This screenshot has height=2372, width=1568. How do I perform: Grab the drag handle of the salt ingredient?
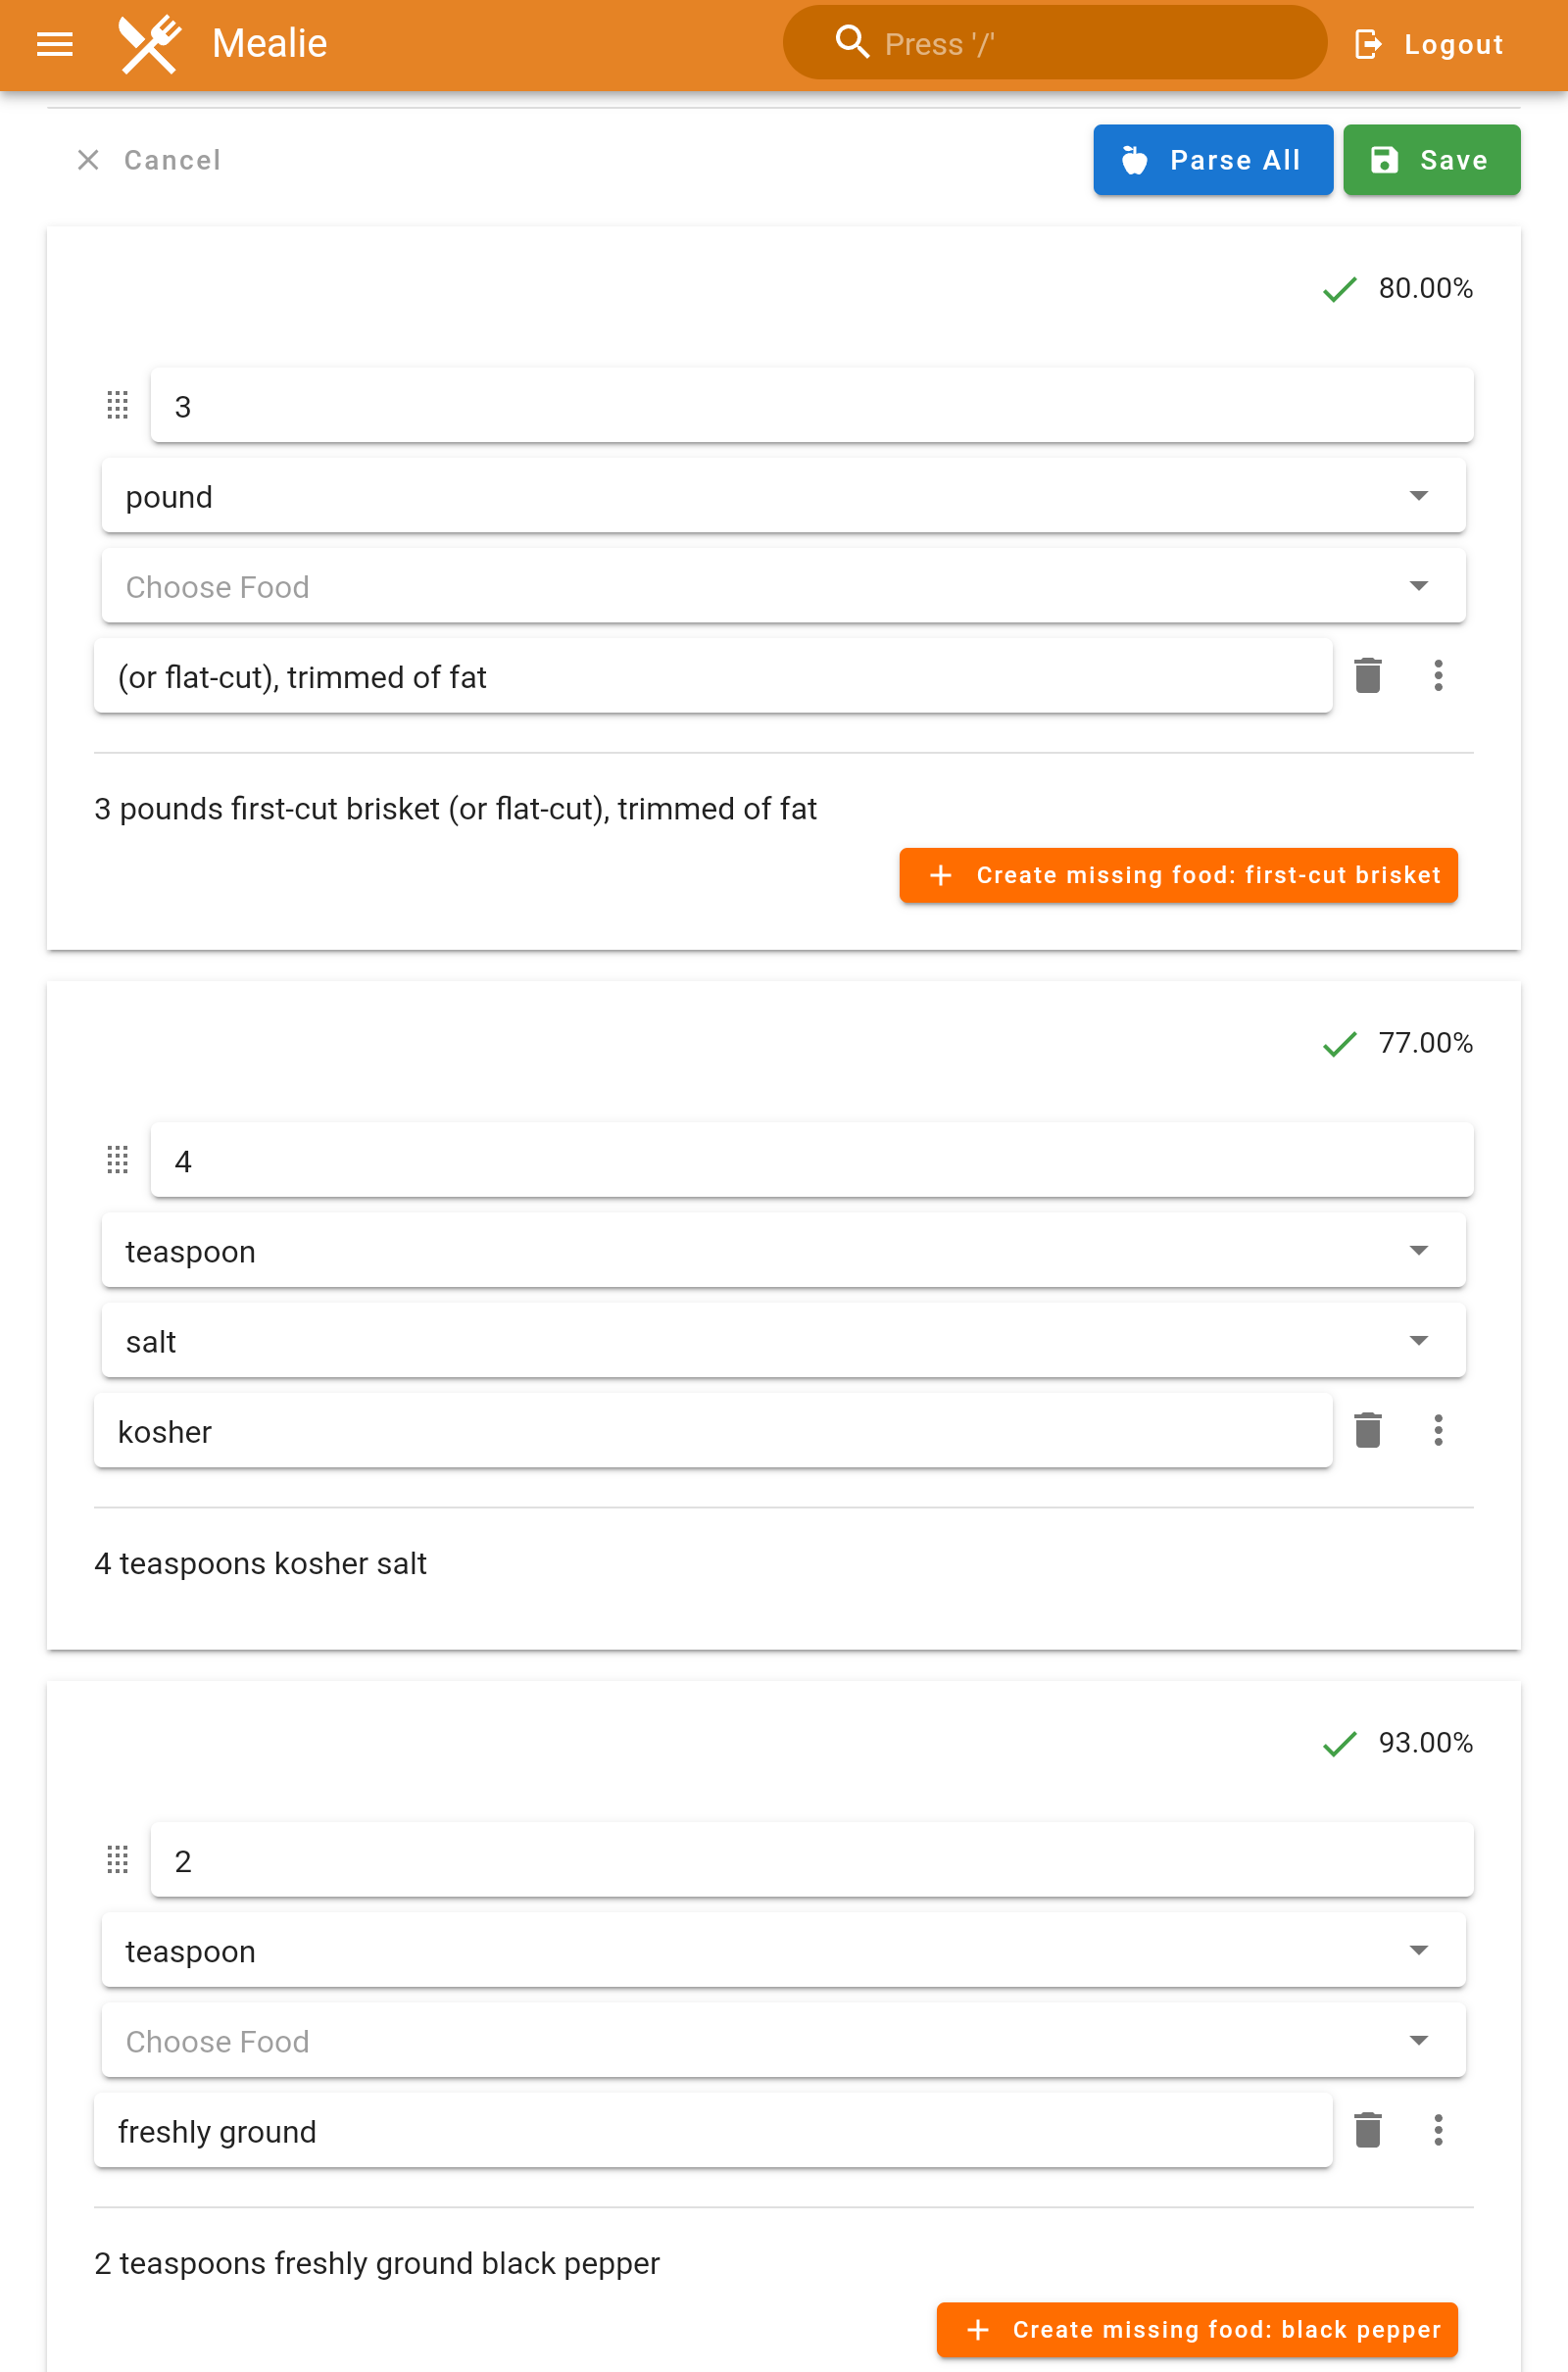(x=117, y=1160)
